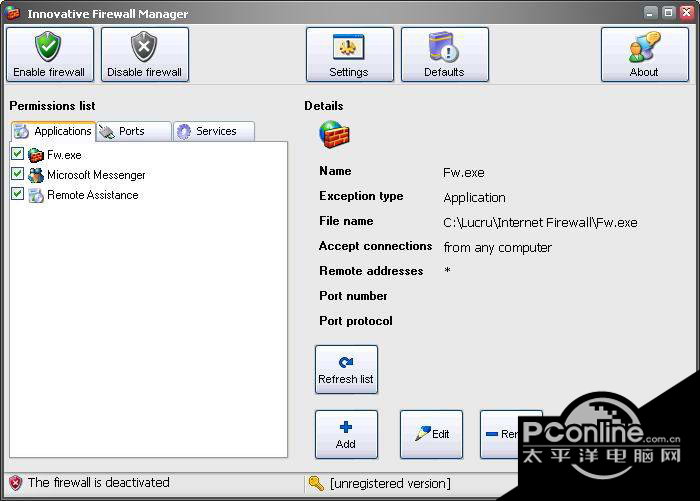This screenshot has width=700, height=501.
Task: Click the red shield status bar icon
Action: [x=16, y=483]
